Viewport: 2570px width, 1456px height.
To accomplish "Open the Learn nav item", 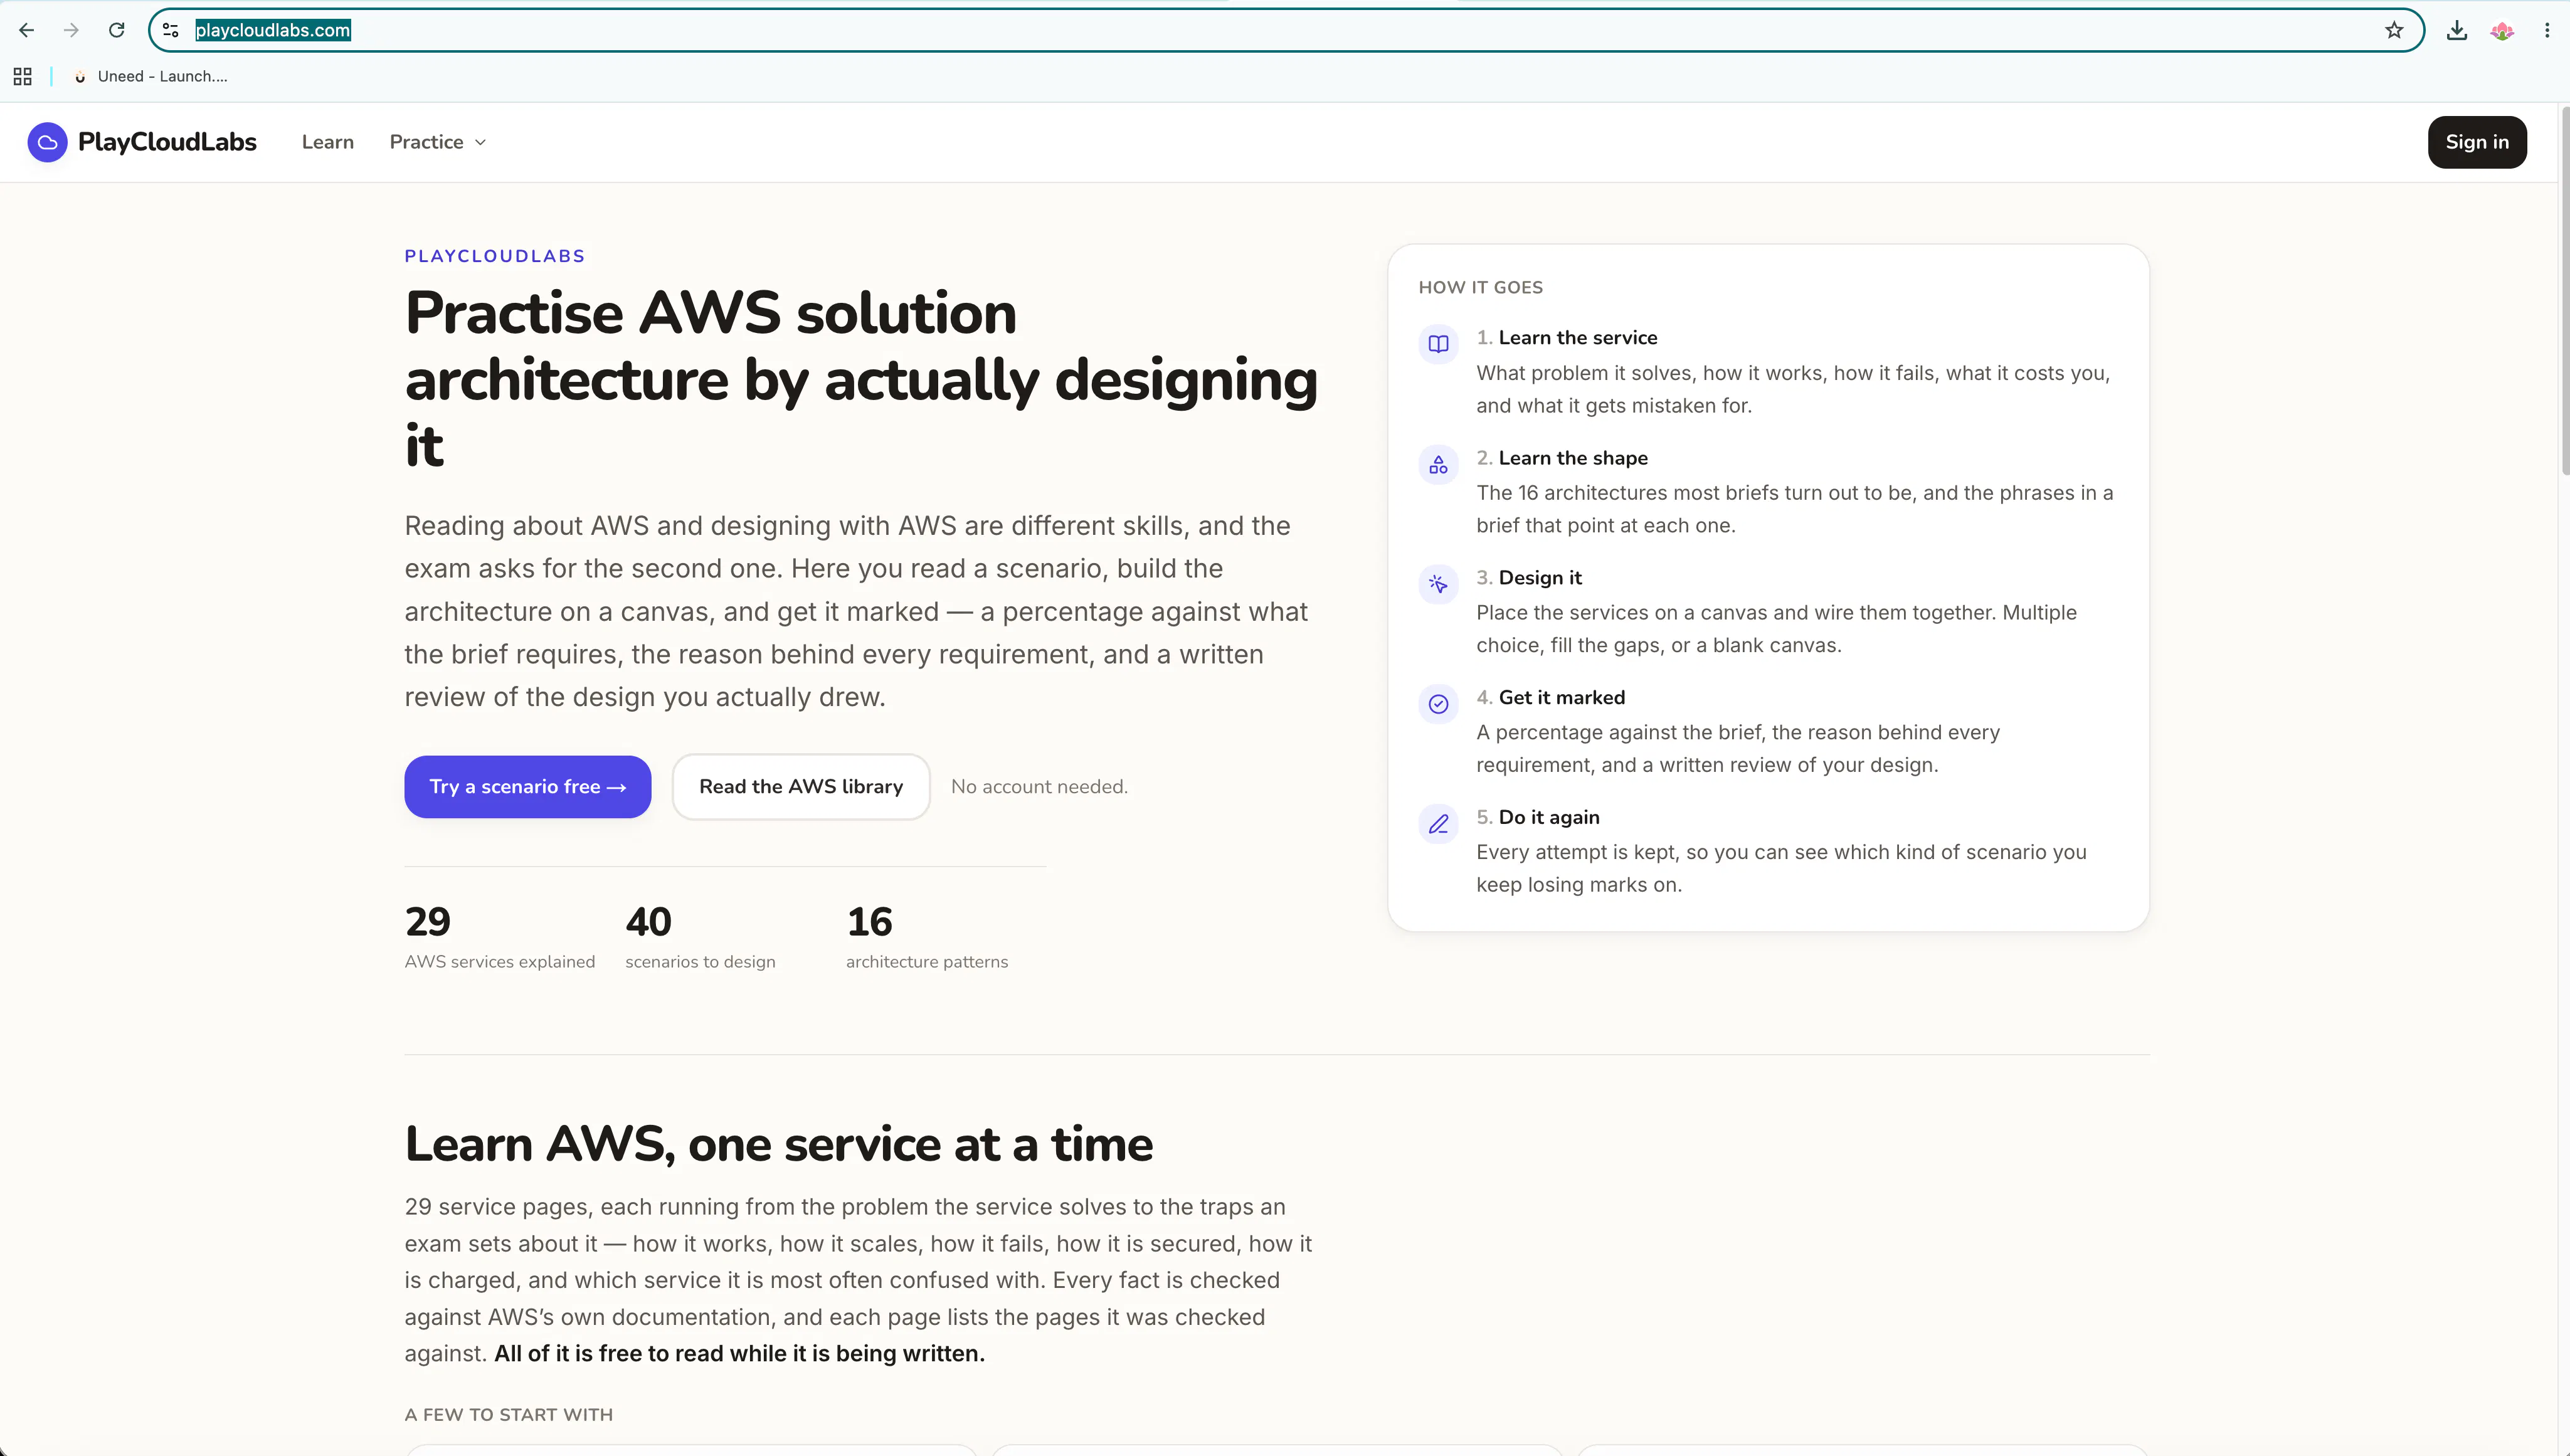I will (x=328, y=142).
